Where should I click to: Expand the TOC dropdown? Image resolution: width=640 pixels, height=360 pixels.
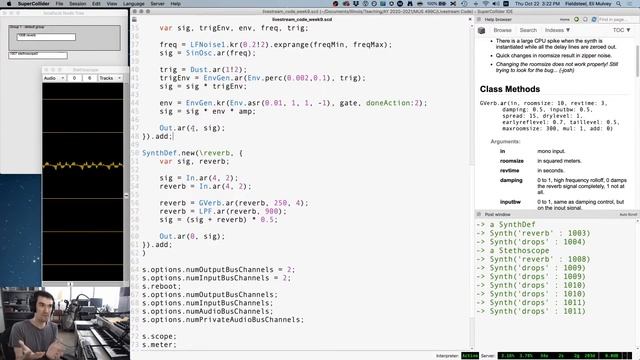[622, 30]
